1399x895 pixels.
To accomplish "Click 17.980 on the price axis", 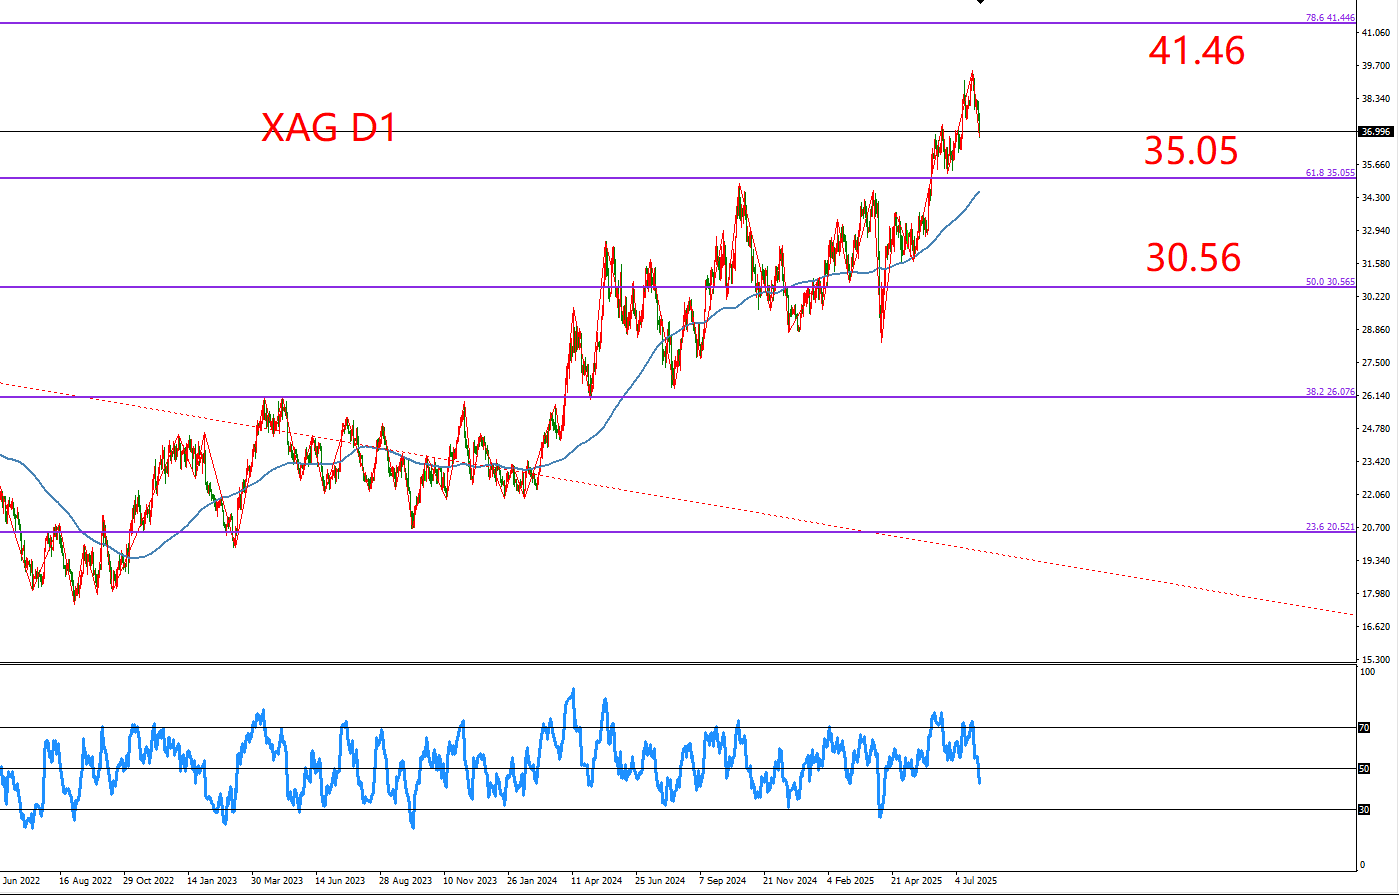I will pyautogui.click(x=1376, y=594).
